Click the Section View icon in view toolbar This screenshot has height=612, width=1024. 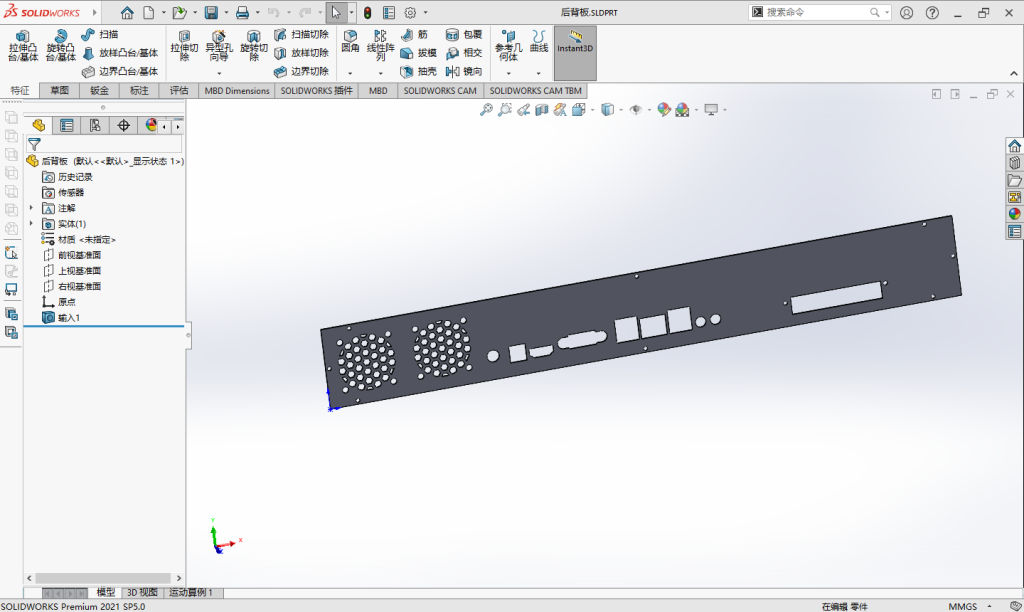[542, 109]
